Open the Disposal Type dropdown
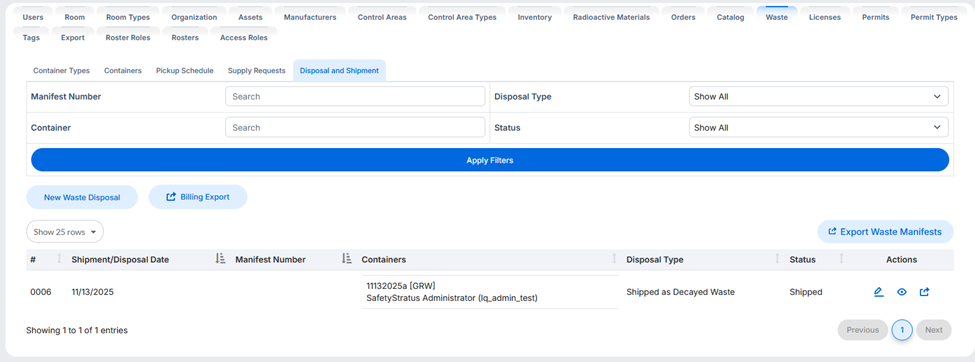975x362 pixels. click(818, 96)
